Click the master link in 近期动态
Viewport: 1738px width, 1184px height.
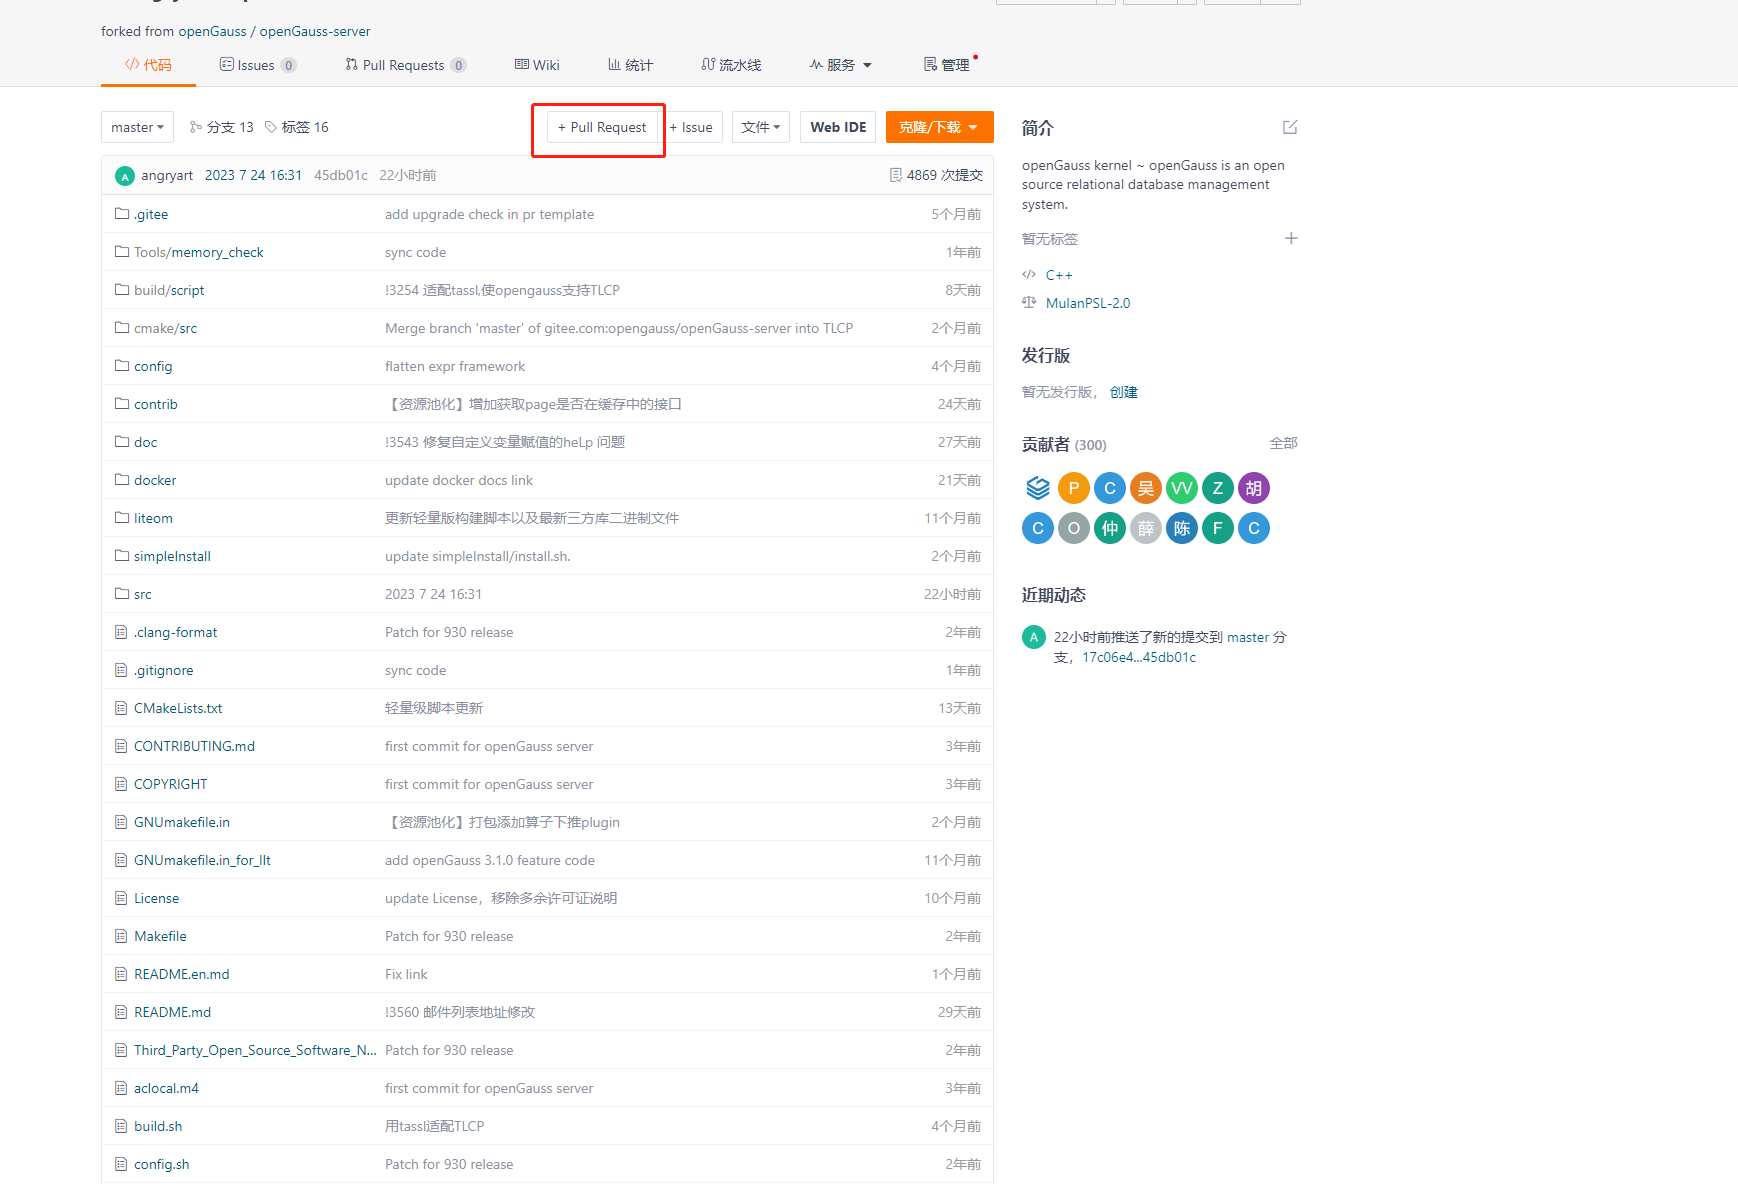tap(1248, 637)
